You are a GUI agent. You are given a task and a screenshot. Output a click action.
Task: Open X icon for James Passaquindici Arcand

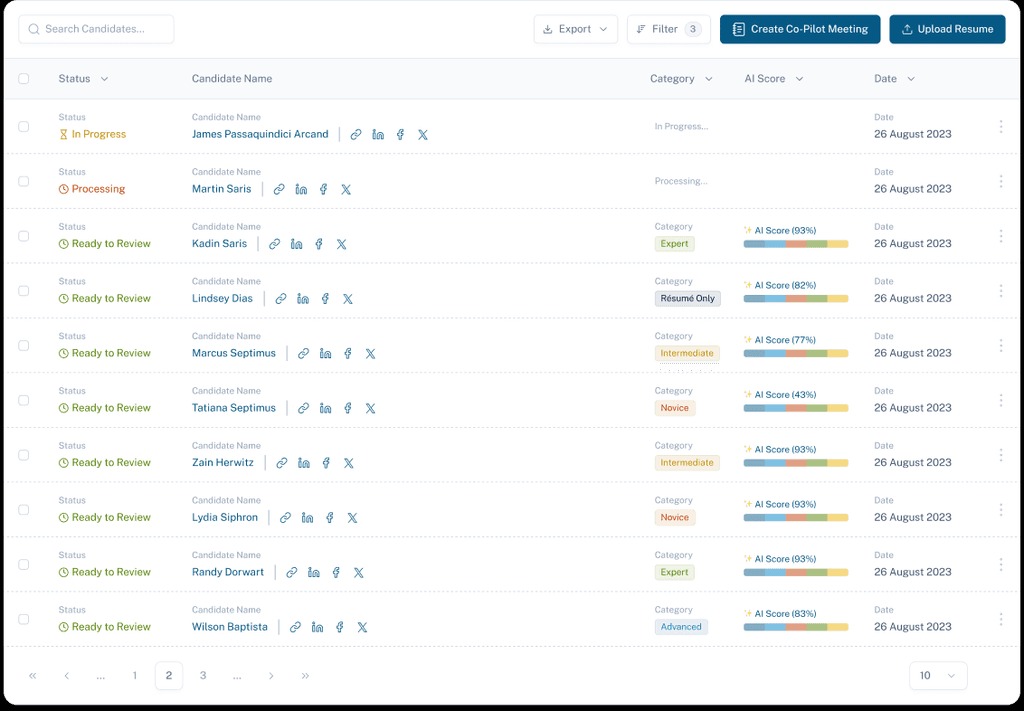click(x=422, y=134)
